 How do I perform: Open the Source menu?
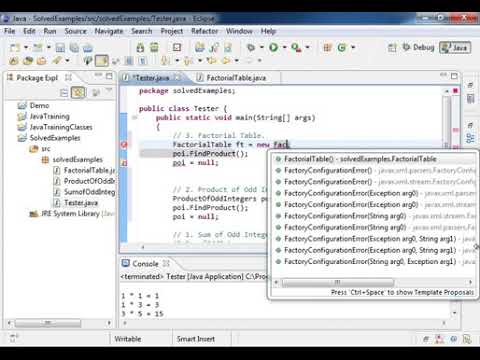[75, 31]
